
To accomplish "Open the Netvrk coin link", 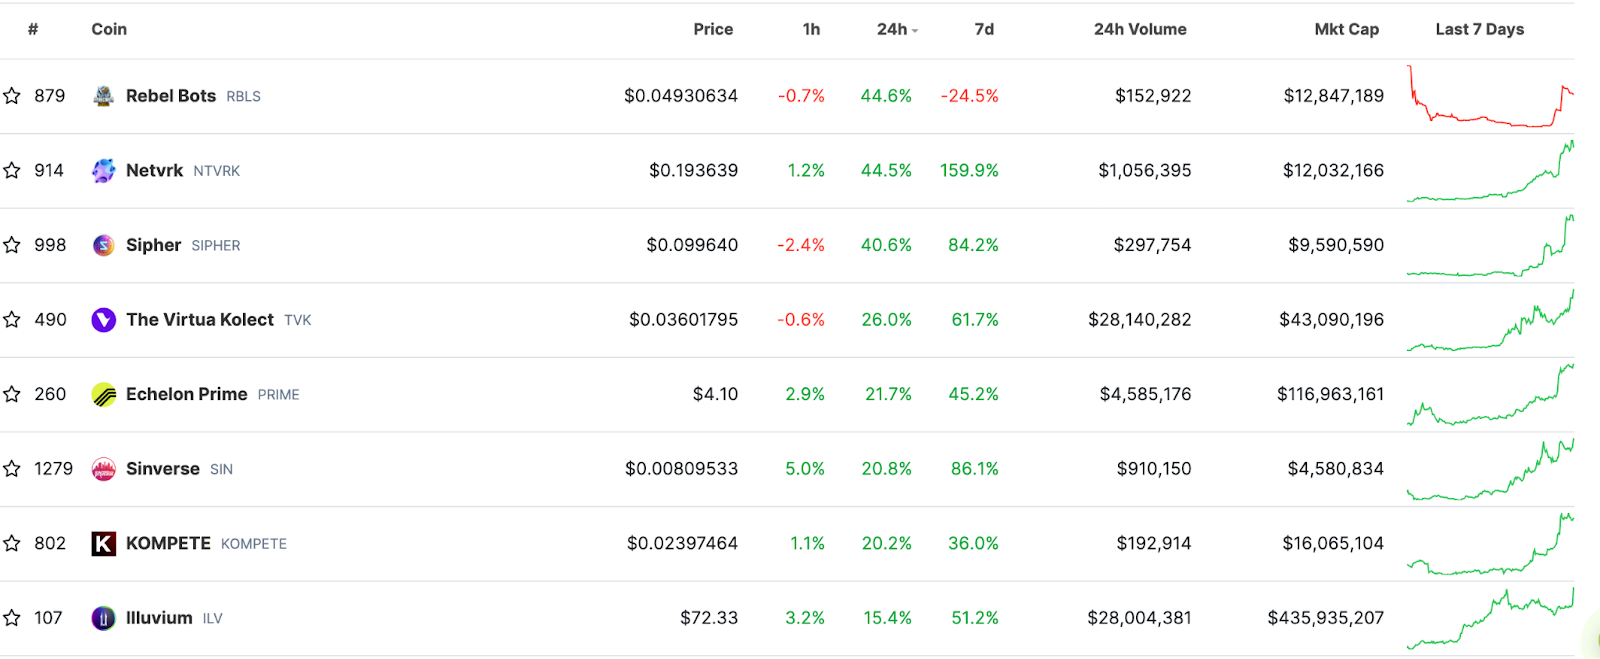I will tap(154, 171).
